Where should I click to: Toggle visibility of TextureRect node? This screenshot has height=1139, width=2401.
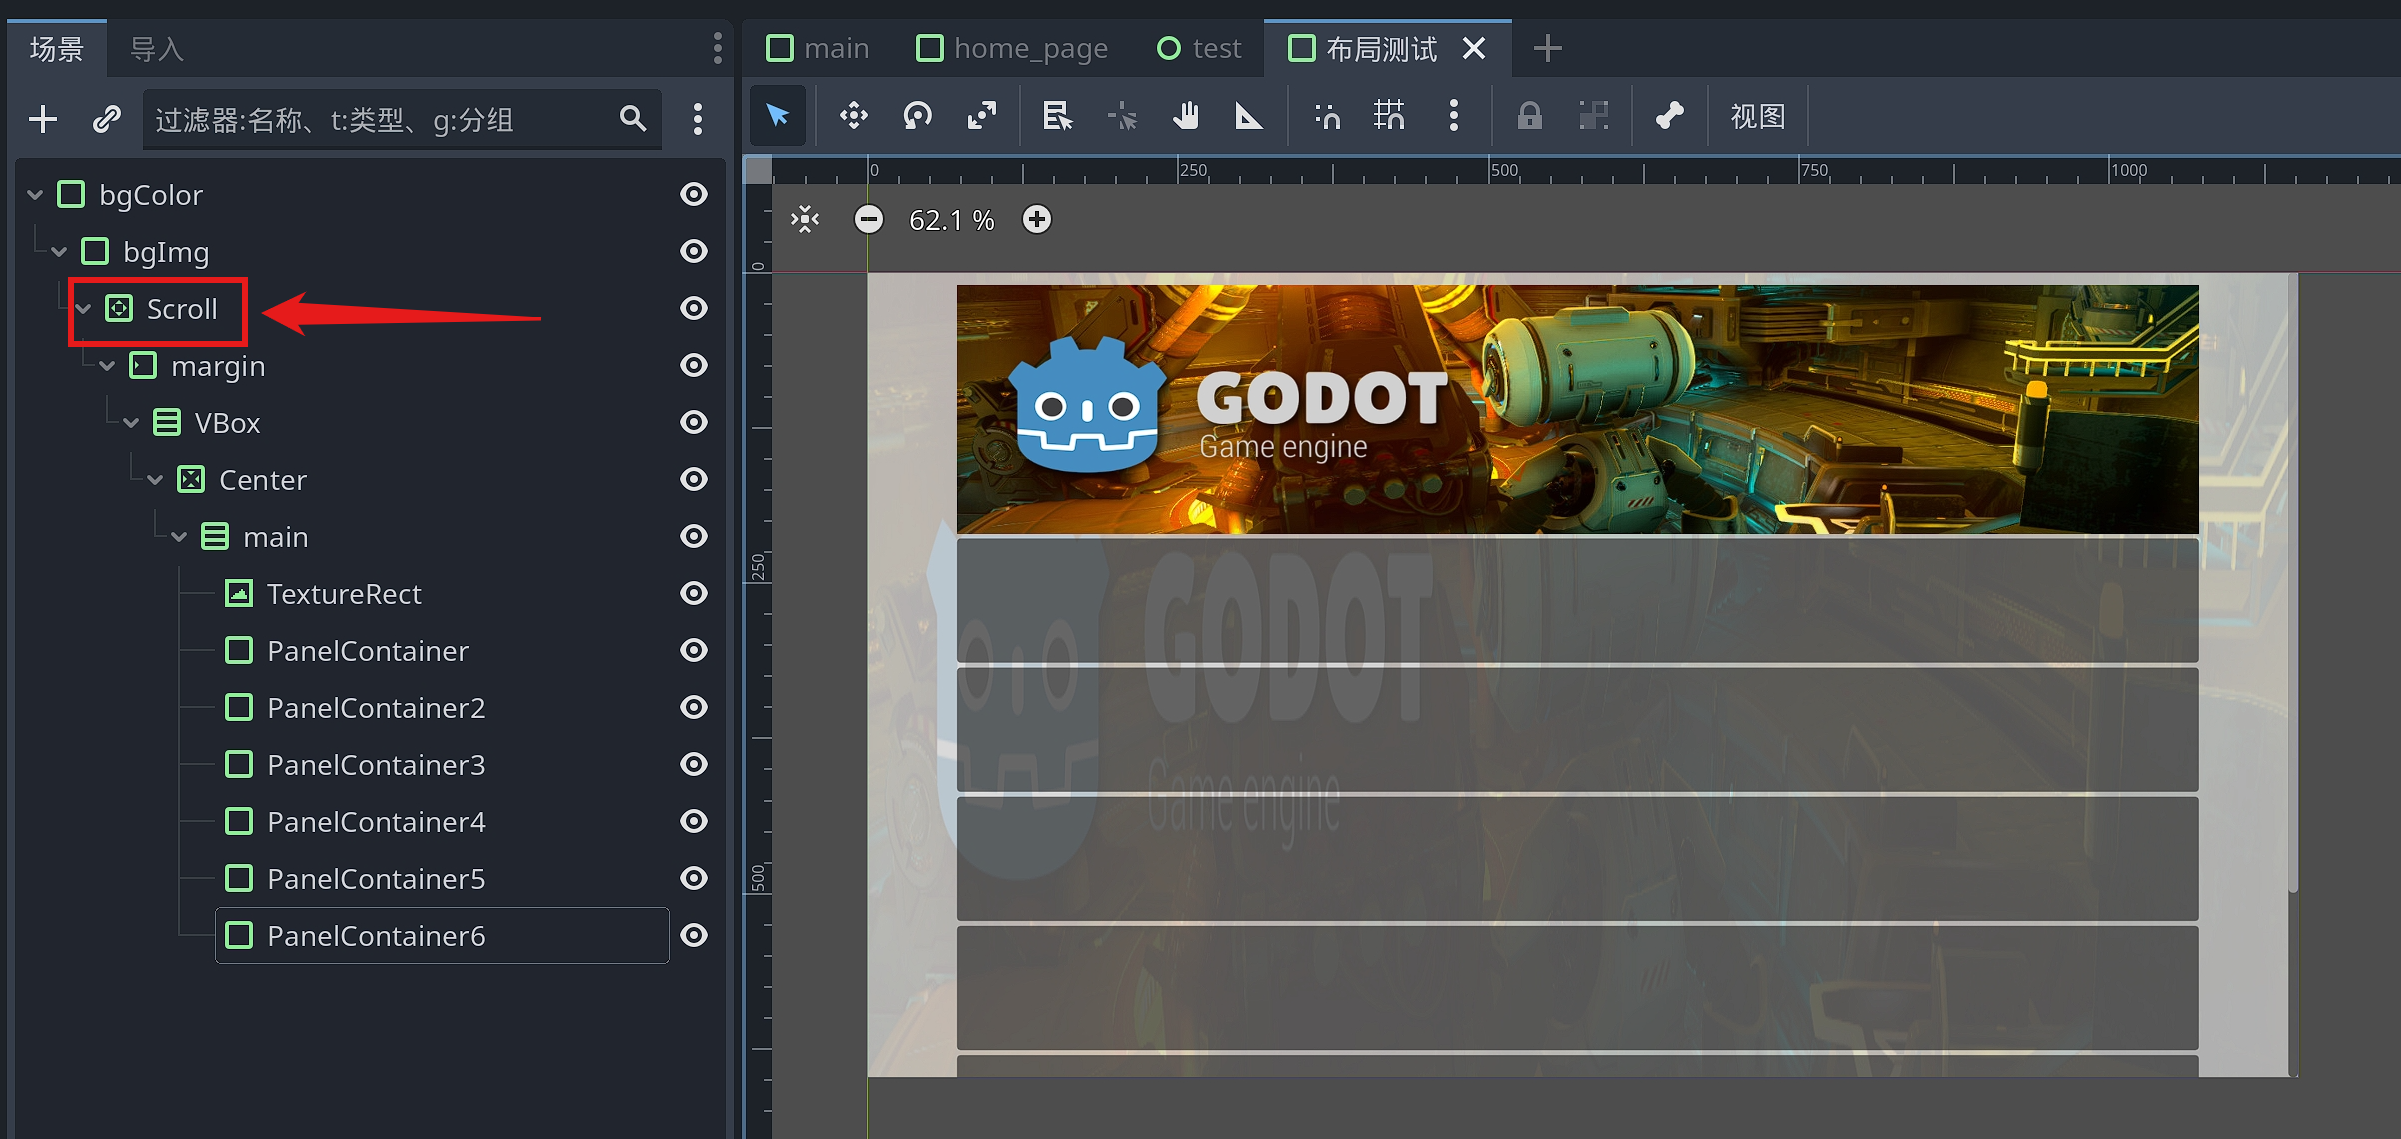pyautogui.click(x=694, y=593)
